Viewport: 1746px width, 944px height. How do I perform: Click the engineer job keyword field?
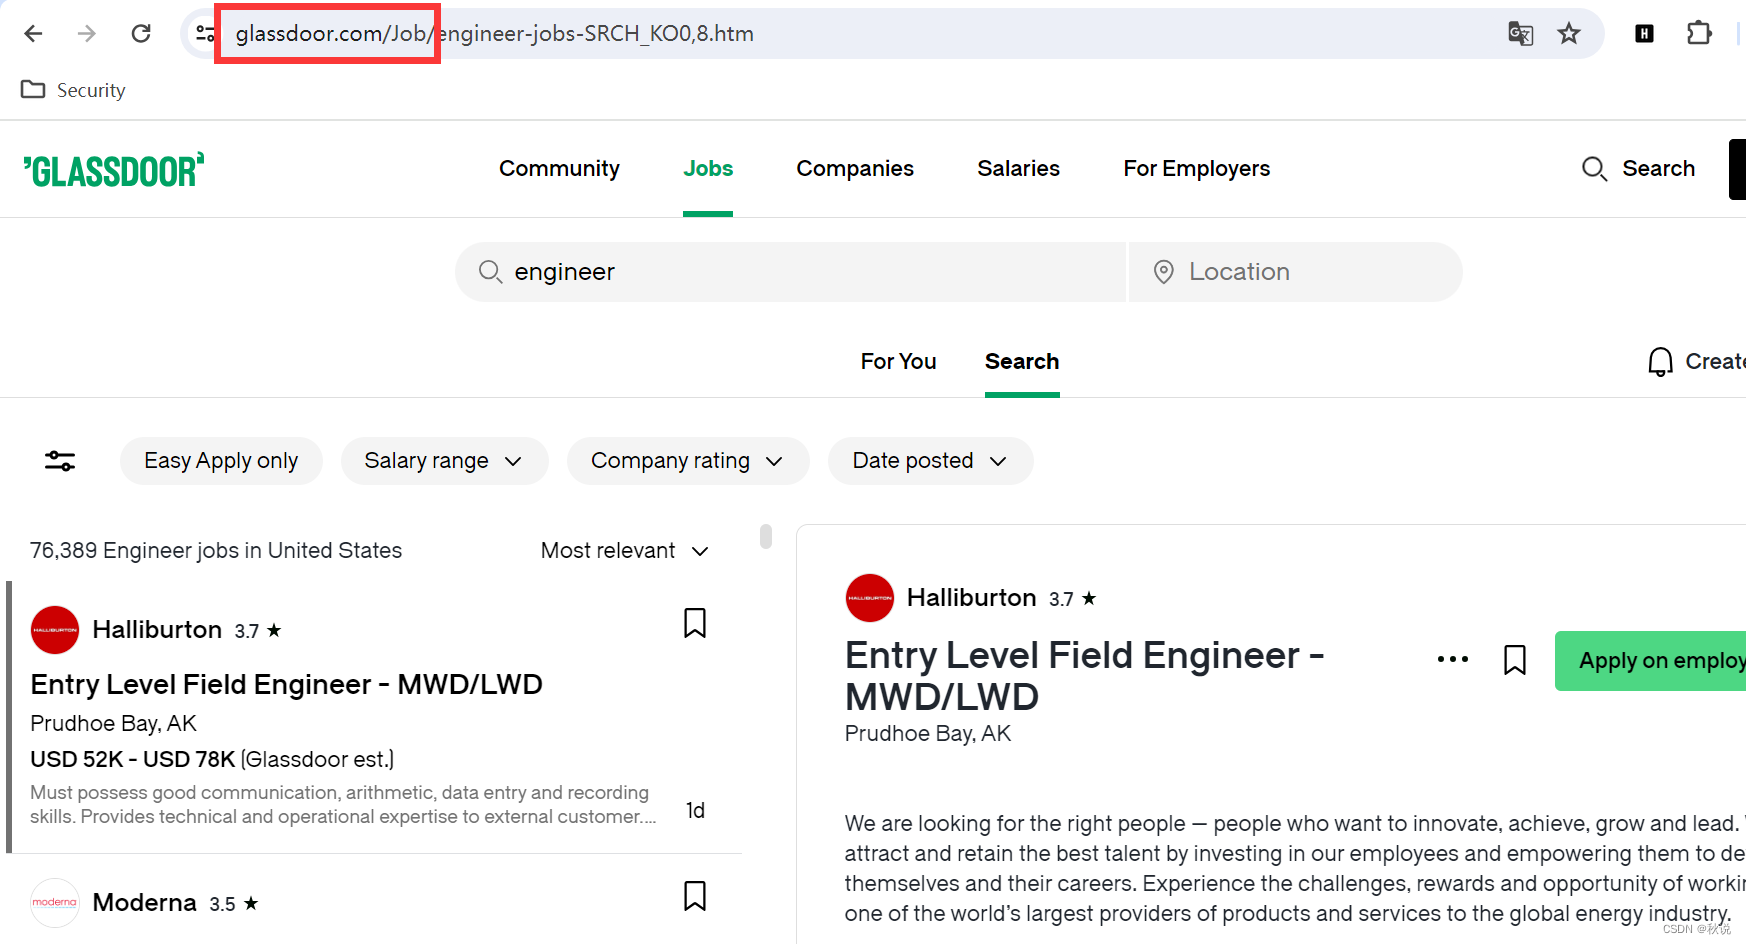pos(790,272)
